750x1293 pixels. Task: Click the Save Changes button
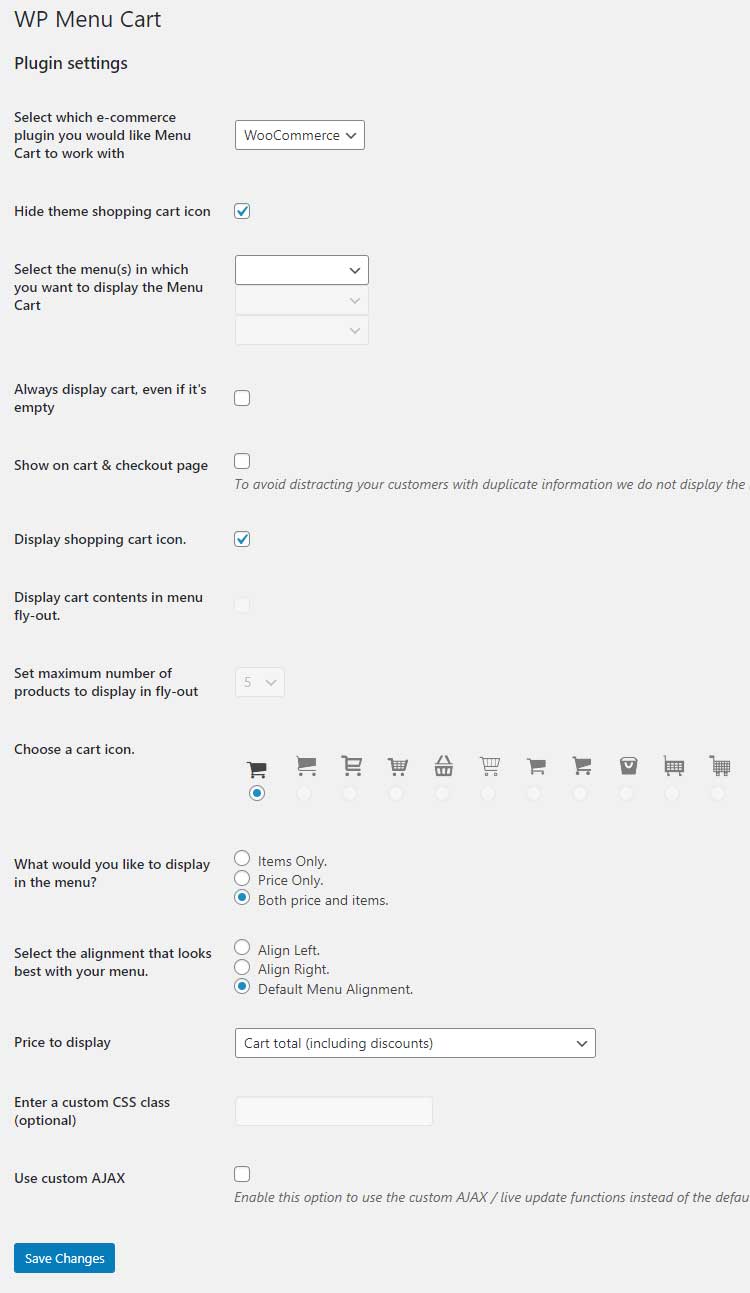click(x=64, y=1258)
